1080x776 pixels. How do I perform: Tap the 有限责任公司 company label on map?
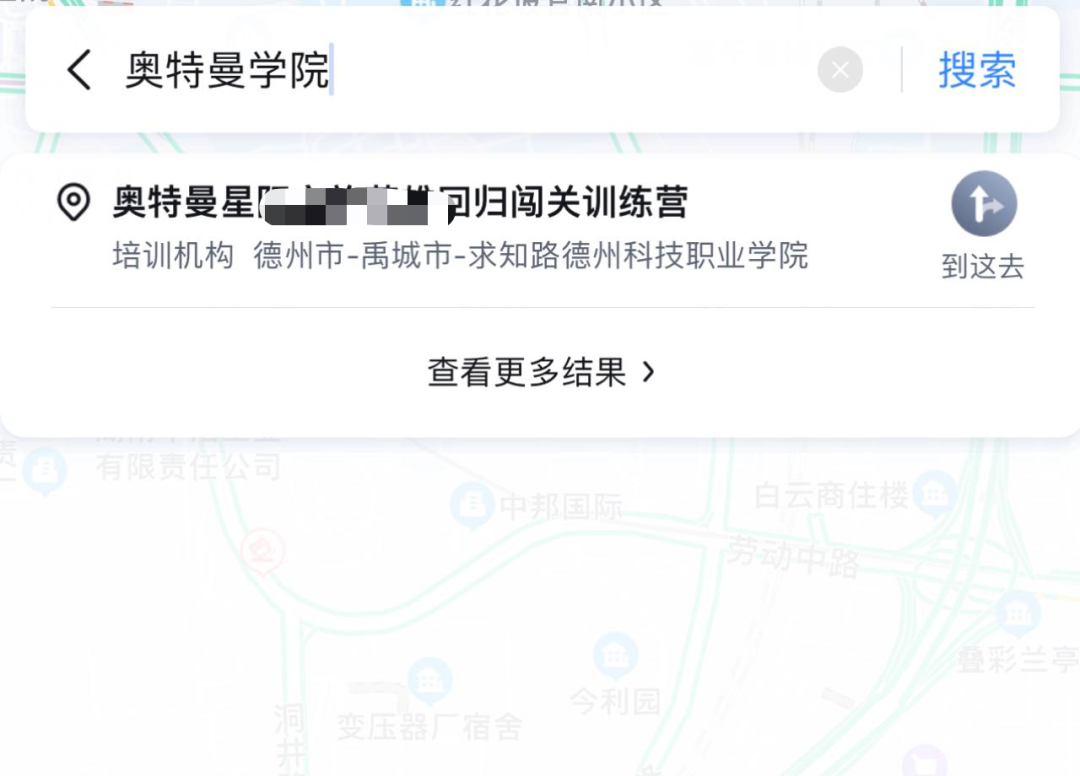point(188,467)
